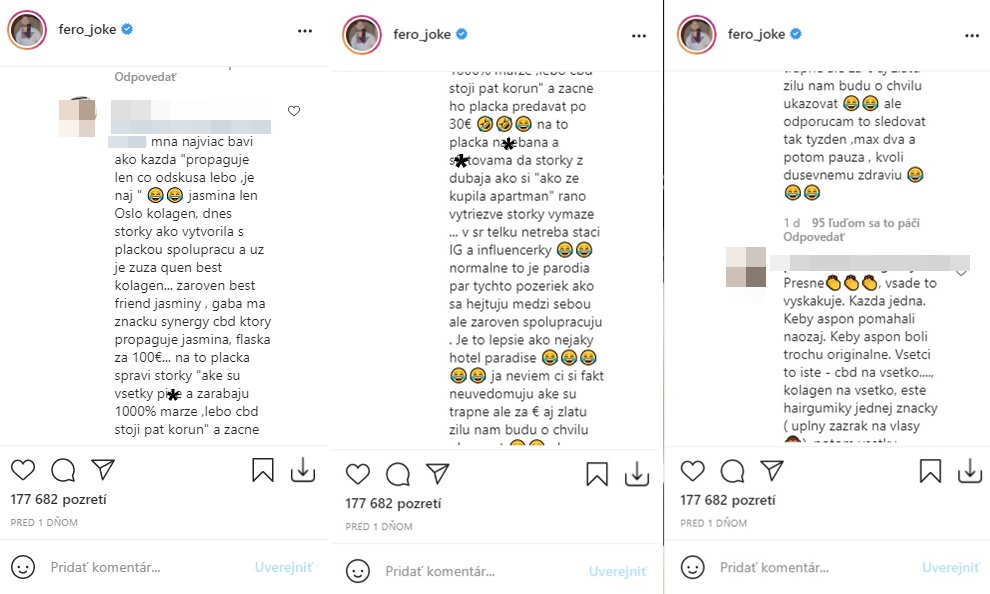Like the post in the left panel
This screenshot has height=594, width=990.
pos(23,470)
